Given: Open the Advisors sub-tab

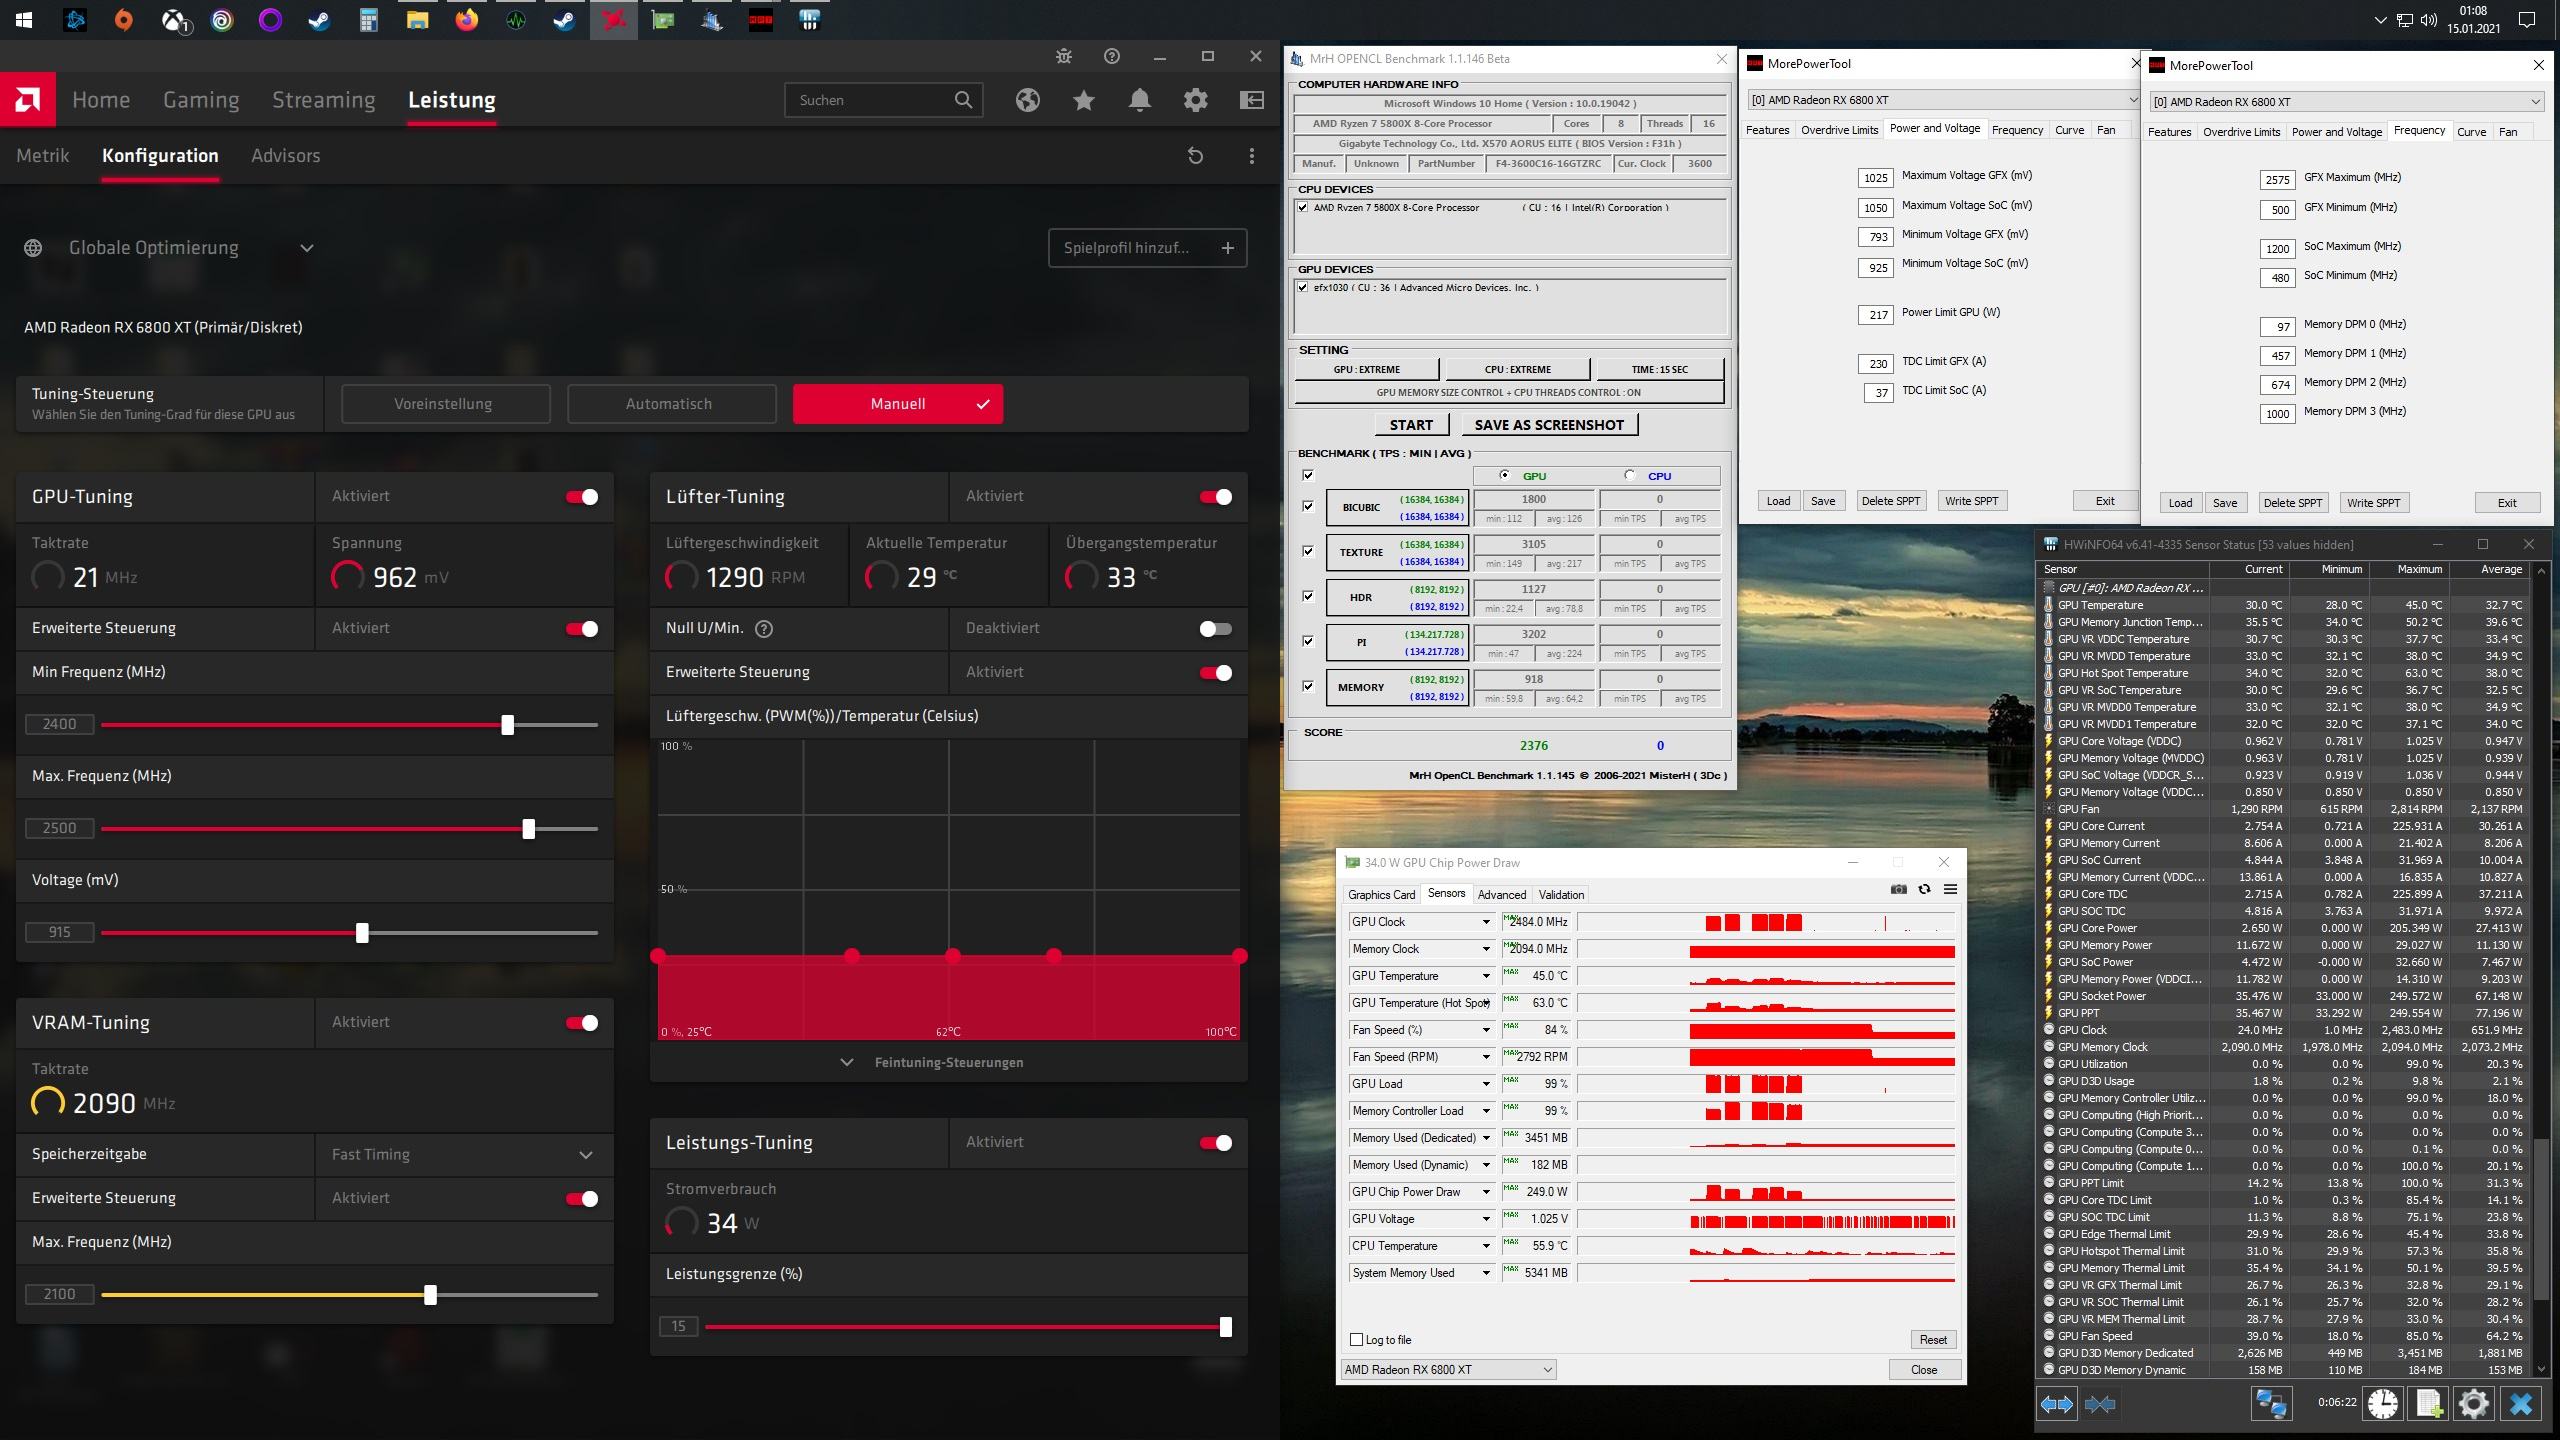Looking at the screenshot, I should coord(286,156).
